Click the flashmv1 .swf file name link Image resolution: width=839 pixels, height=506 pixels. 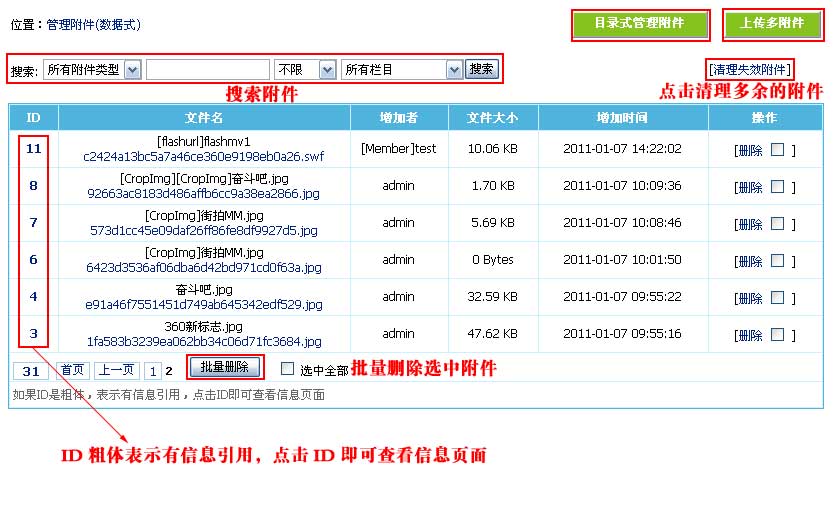click(x=204, y=156)
